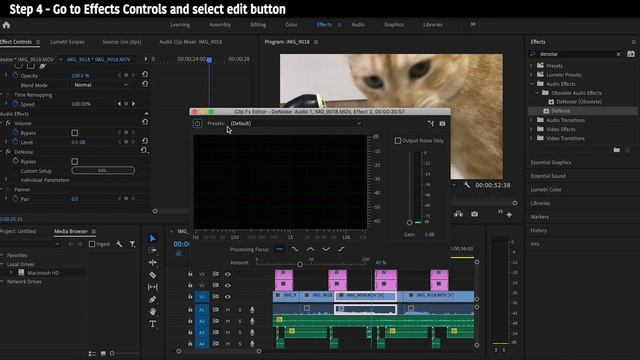Adjust the Amount slider knob
This screenshot has height=360, width=640.
pos(300,264)
